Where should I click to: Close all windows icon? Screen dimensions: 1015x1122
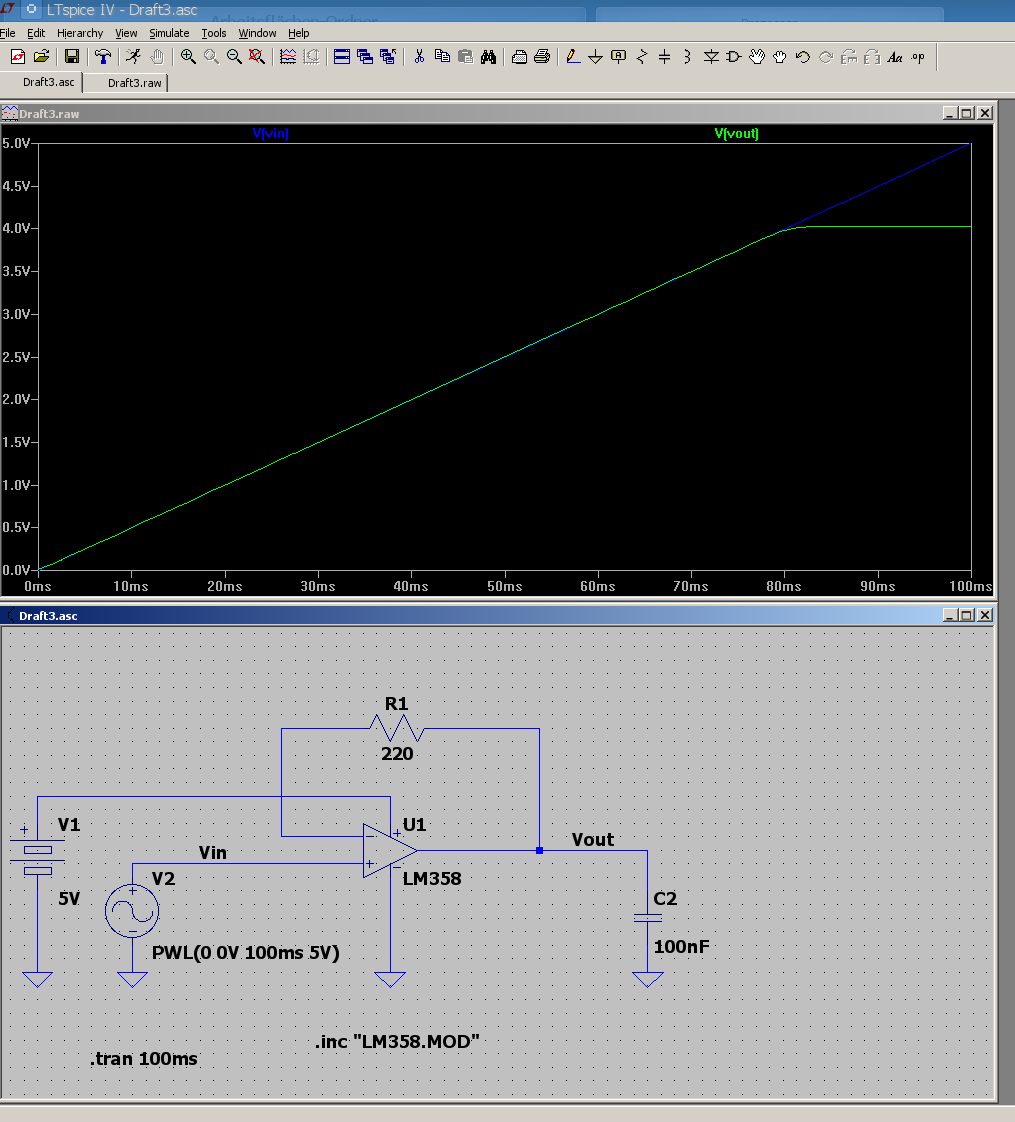click(388, 57)
